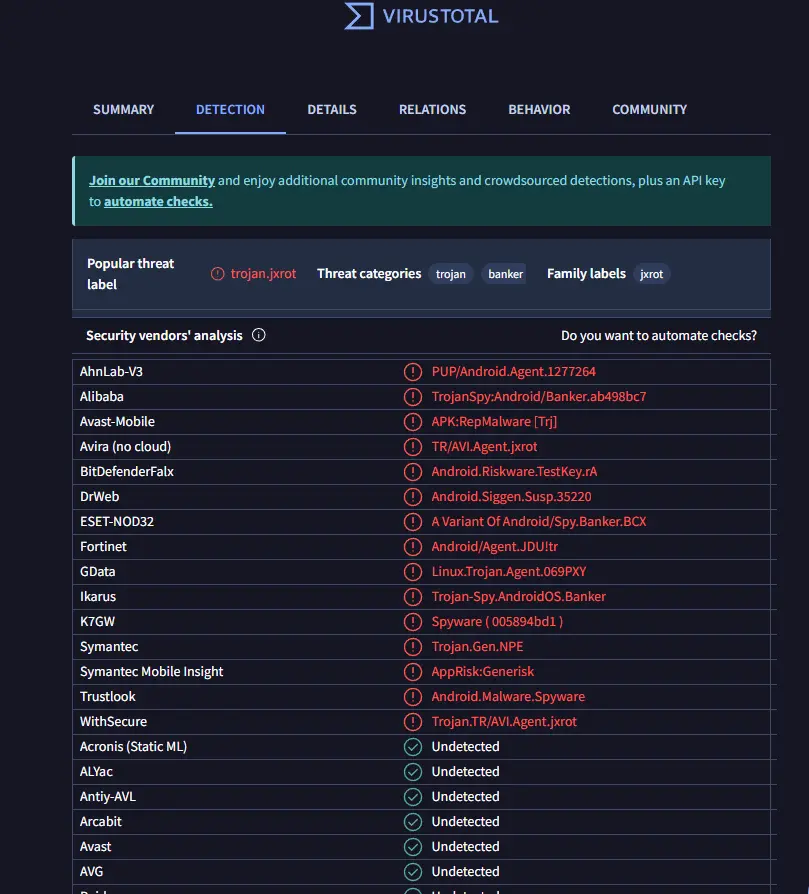Click the AhnLab-V3 vendor name
The image size is (809, 894).
[111, 372]
